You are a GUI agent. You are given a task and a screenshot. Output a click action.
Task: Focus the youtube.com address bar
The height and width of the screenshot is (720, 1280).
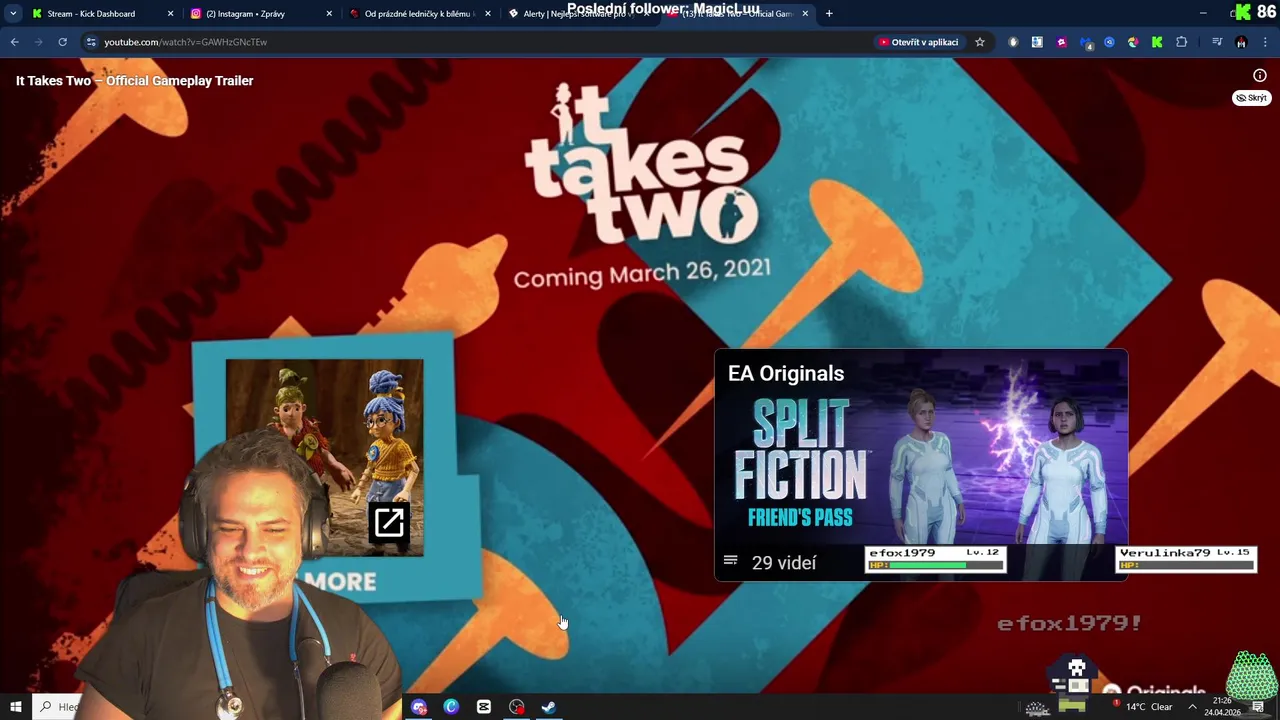tap(480, 42)
